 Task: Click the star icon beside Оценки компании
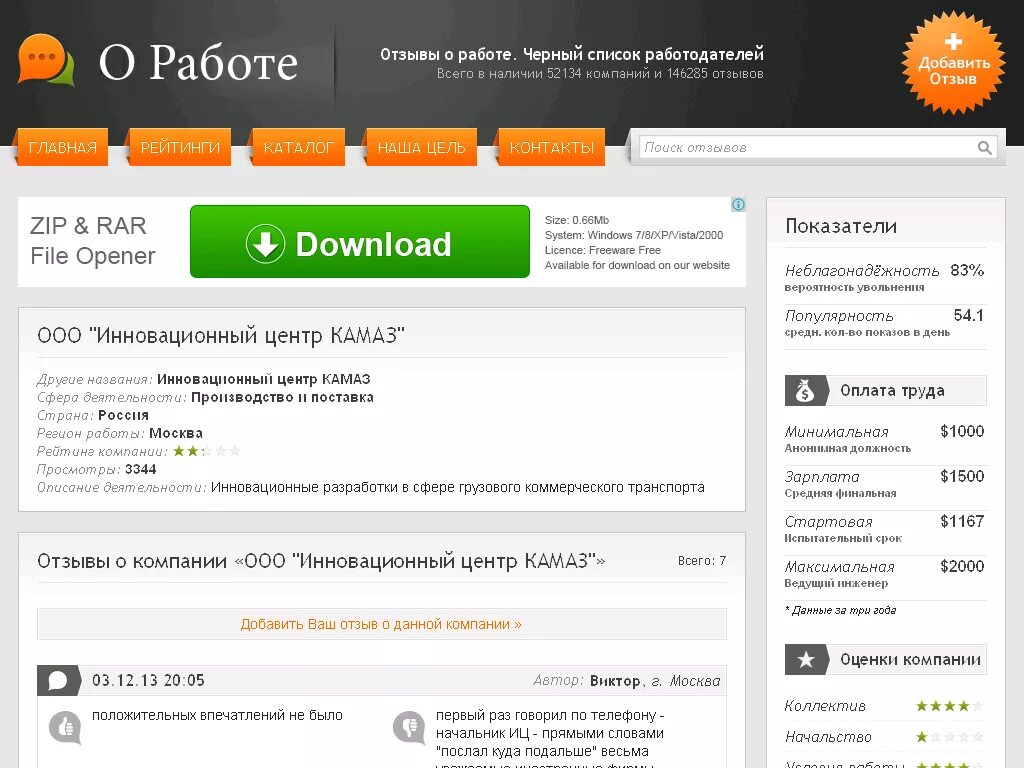(806, 660)
